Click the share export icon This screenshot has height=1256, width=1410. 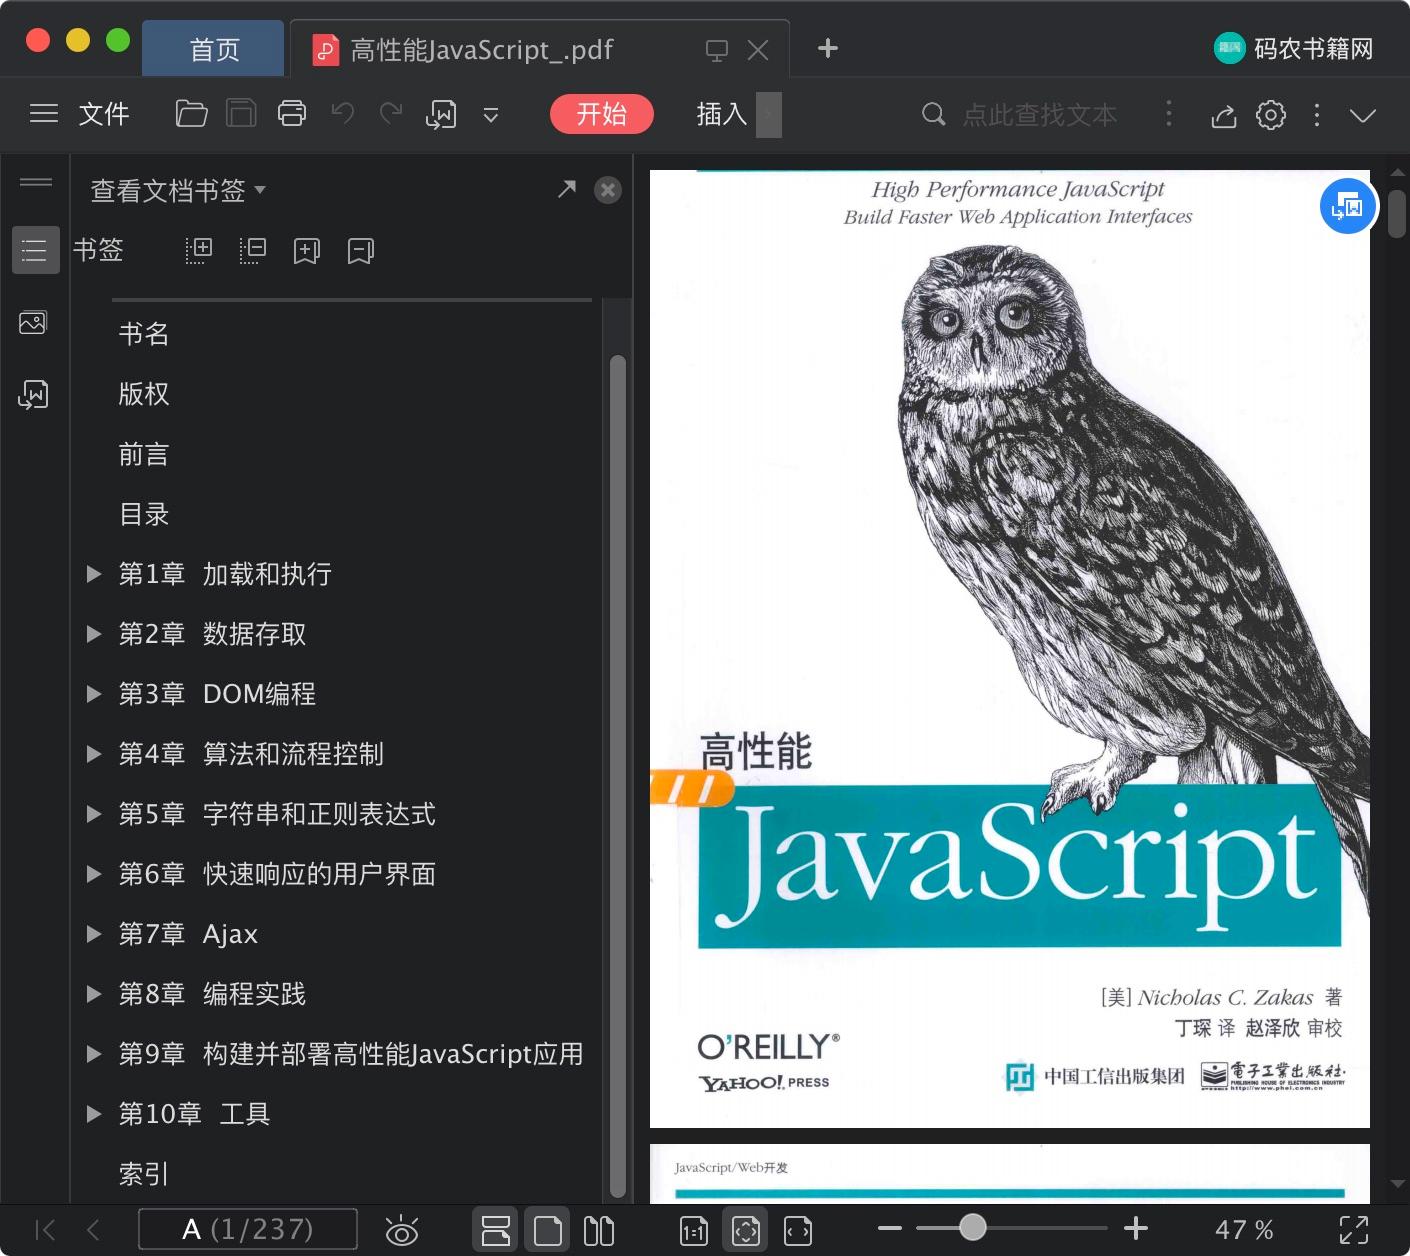coord(1224,116)
